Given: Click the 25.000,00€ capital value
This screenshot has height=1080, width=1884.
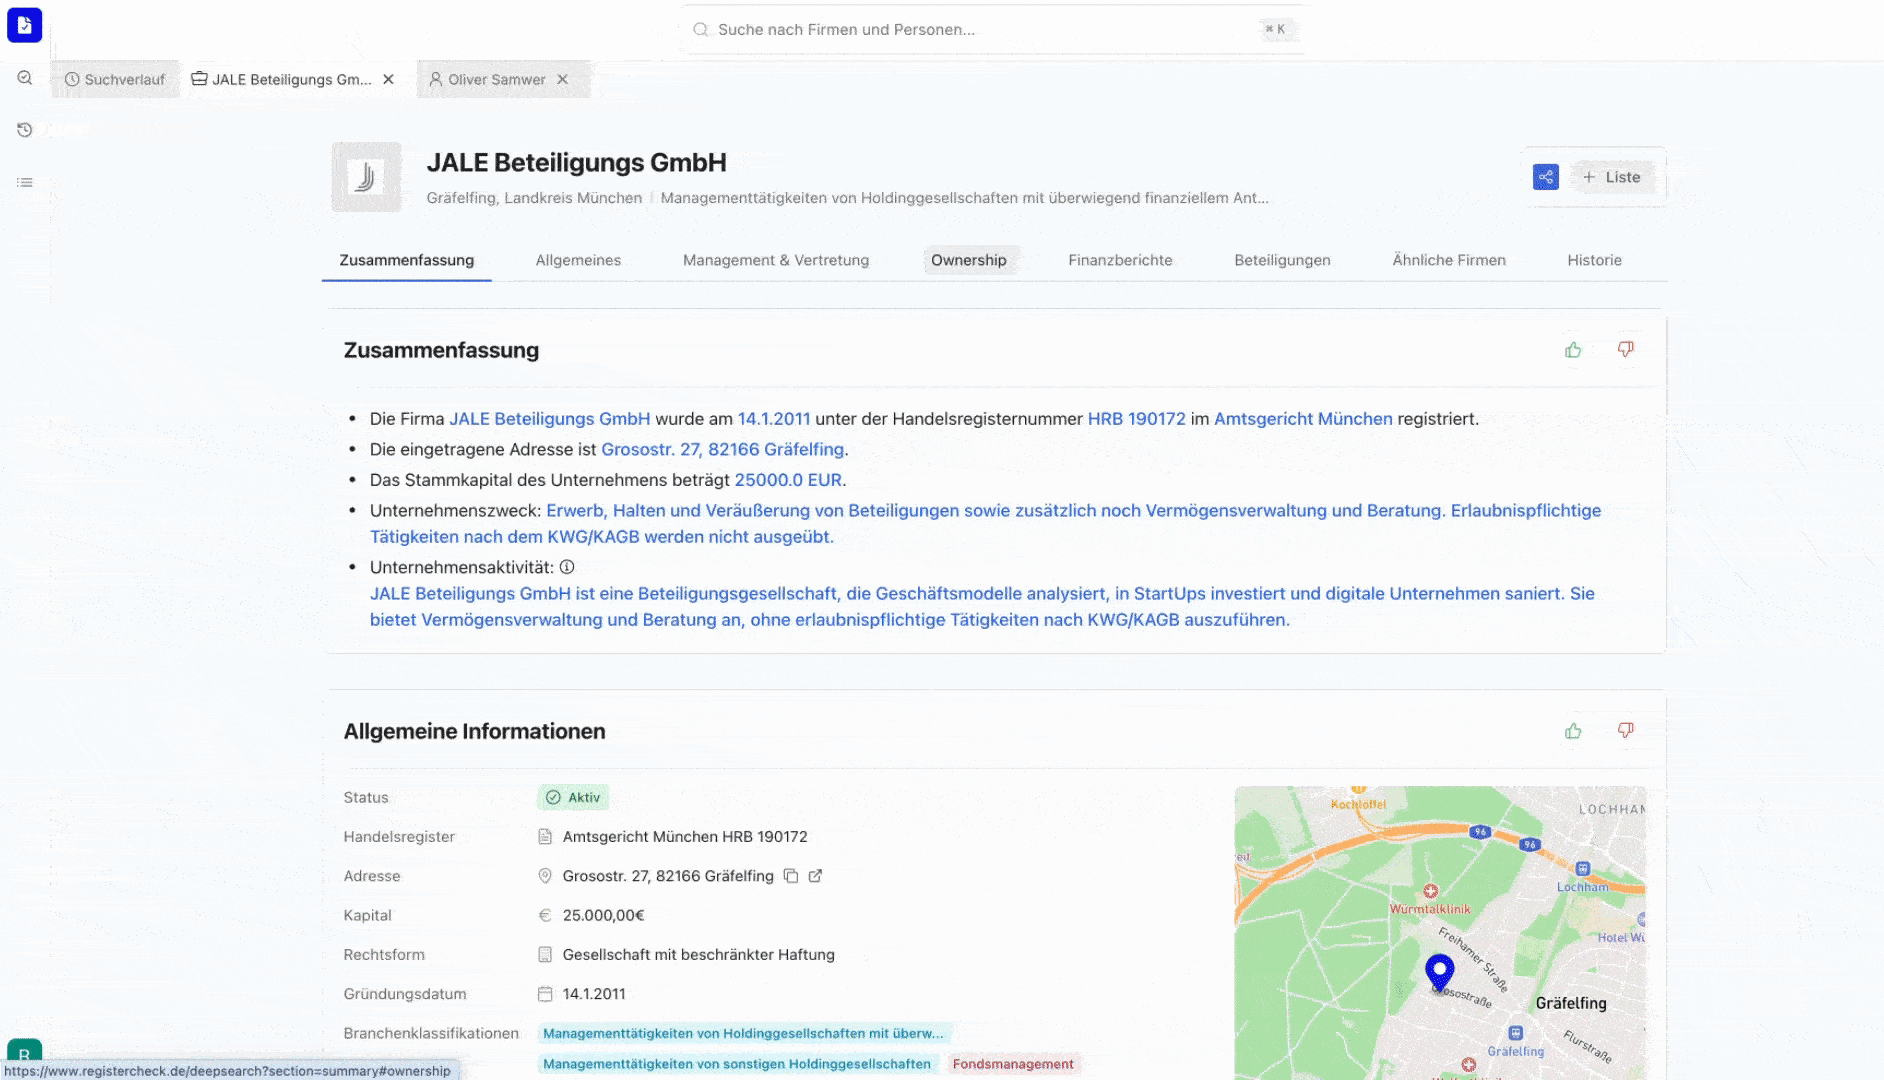Looking at the screenshot, I should tap(603, 915).
